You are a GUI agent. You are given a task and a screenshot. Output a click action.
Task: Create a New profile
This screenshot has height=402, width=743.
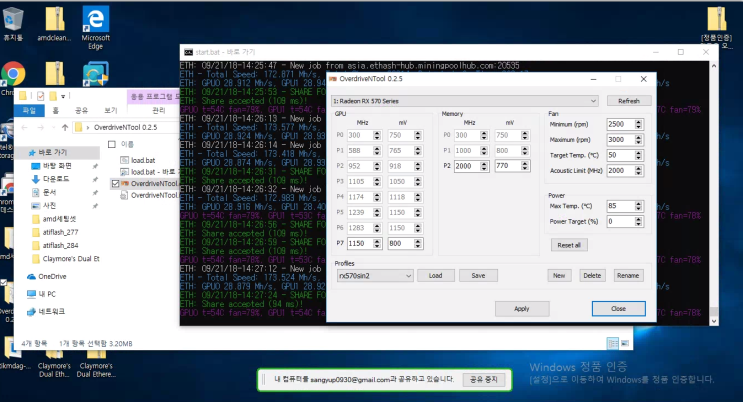(x=559, y=275)
